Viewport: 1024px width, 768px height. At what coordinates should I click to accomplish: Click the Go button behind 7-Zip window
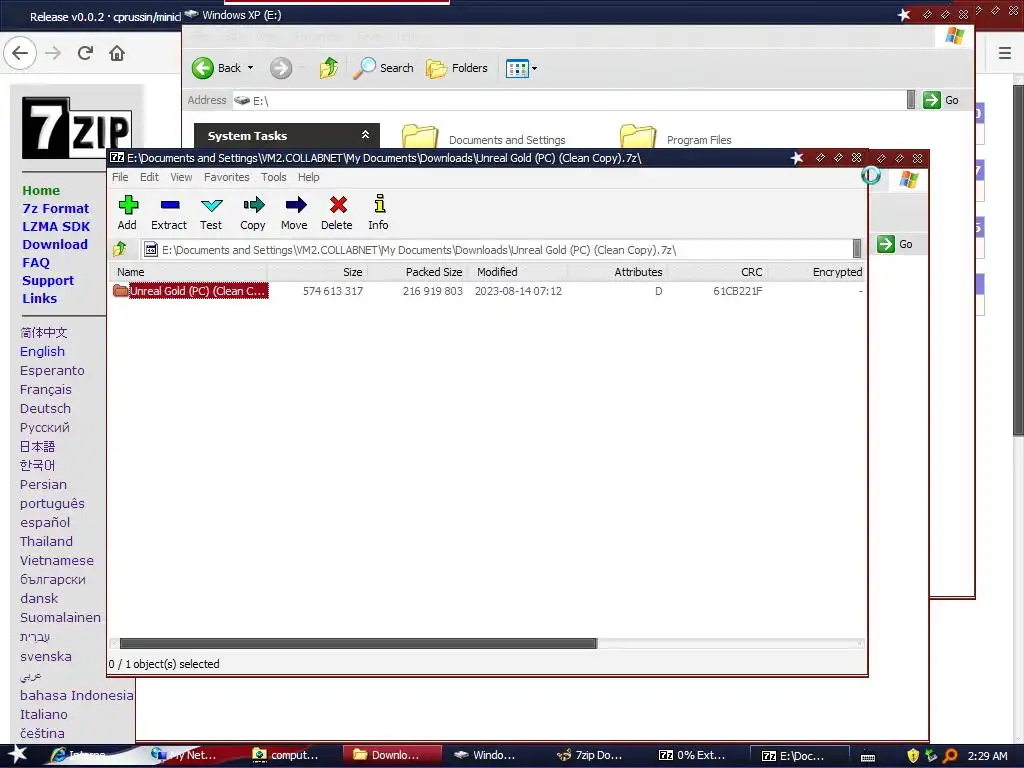(x=895, y=244)
